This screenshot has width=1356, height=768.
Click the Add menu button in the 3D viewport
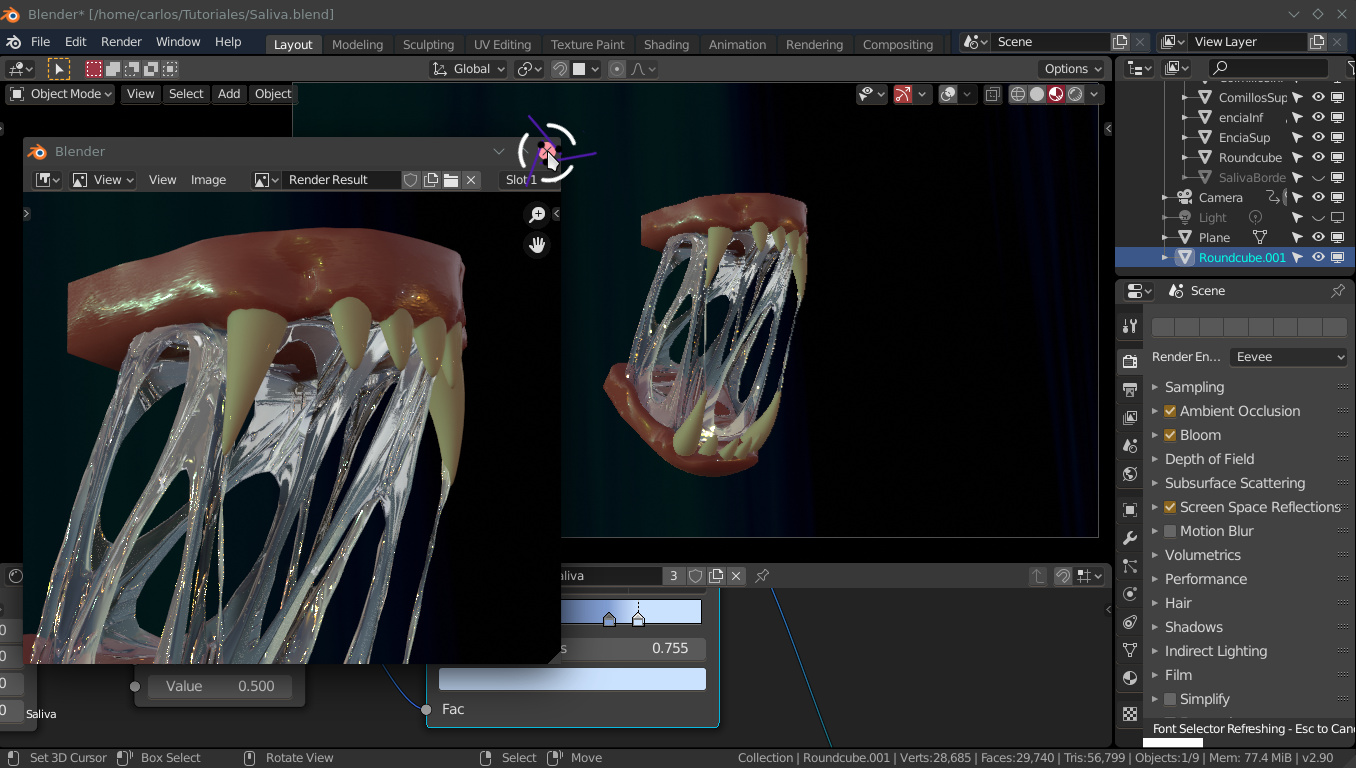coord(229,94)
